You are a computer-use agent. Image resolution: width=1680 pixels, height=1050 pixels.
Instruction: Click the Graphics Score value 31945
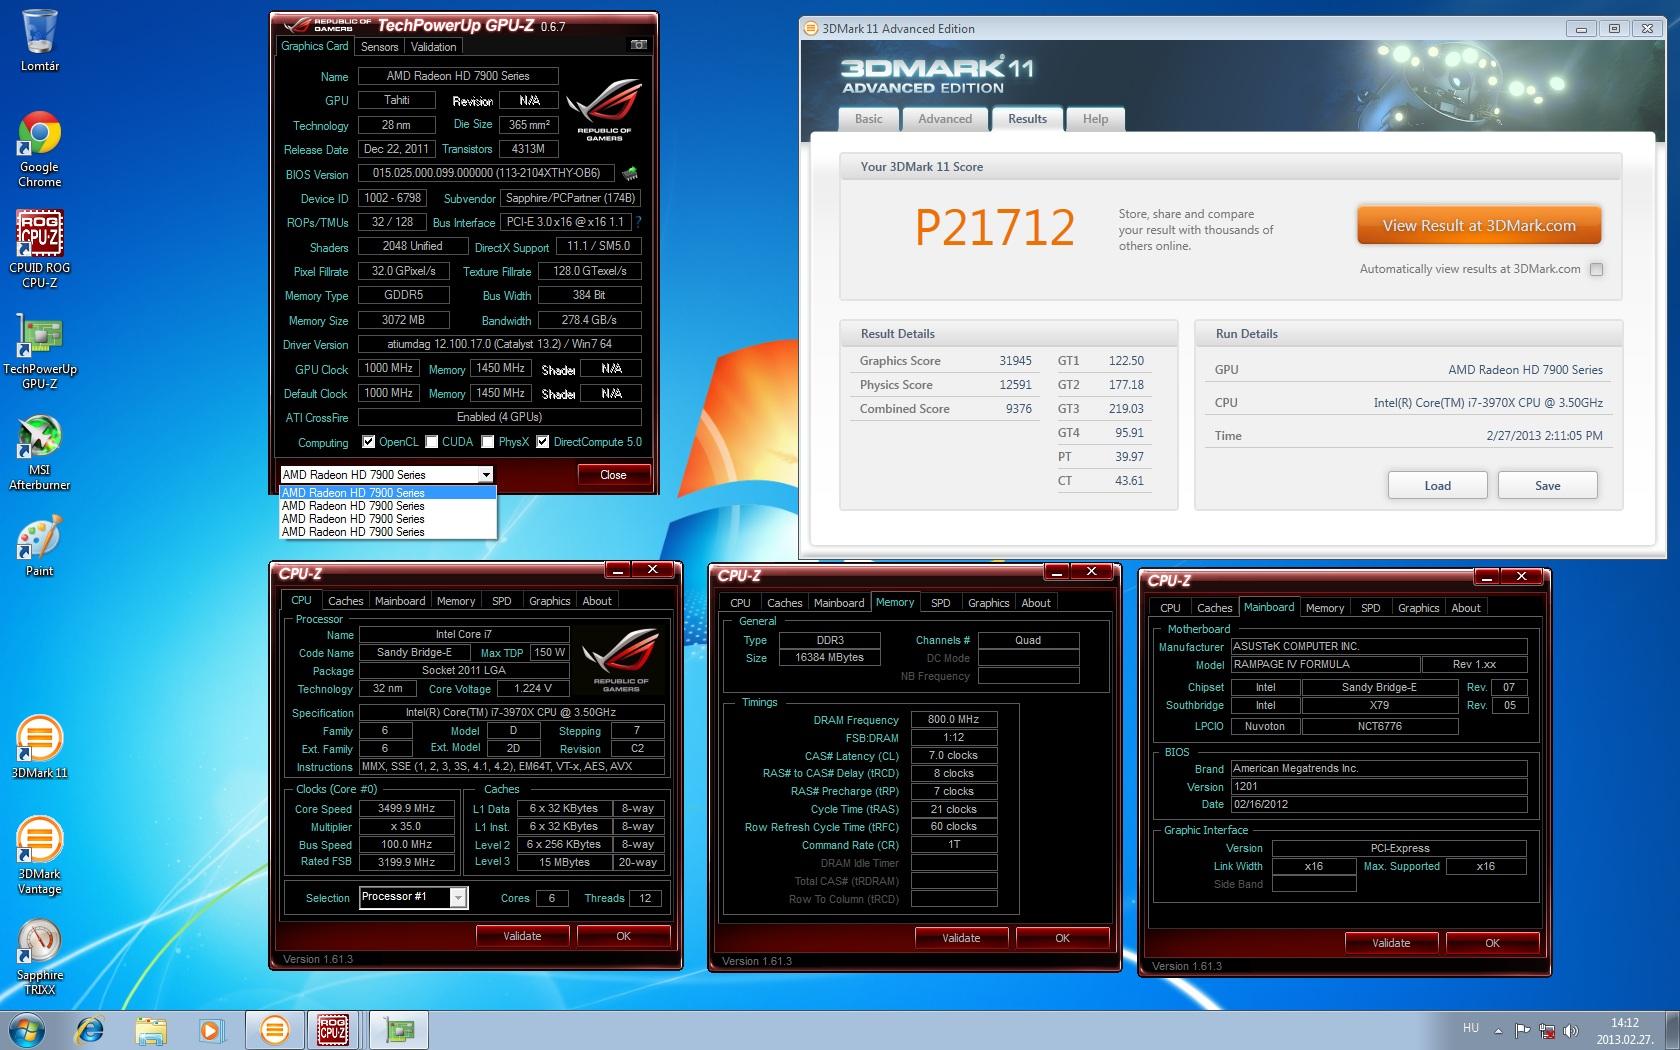pos(1015,361)
